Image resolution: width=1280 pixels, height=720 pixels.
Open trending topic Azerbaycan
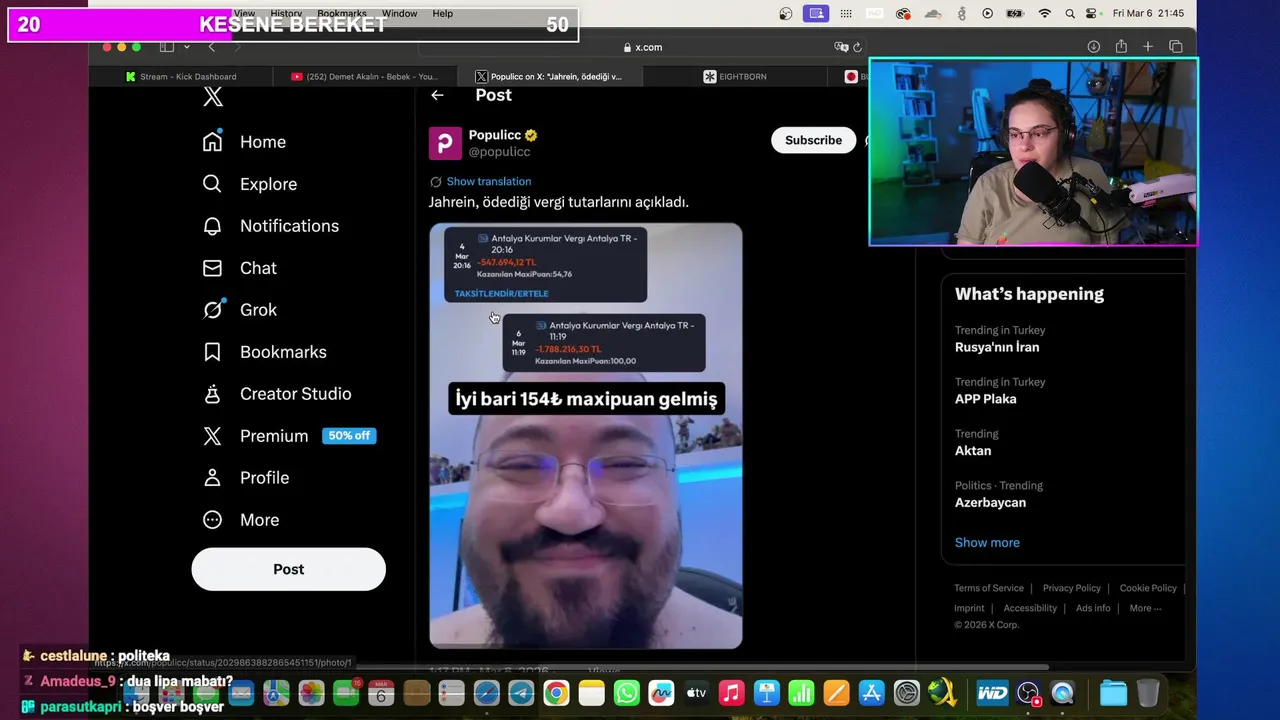tap(990, 503)
